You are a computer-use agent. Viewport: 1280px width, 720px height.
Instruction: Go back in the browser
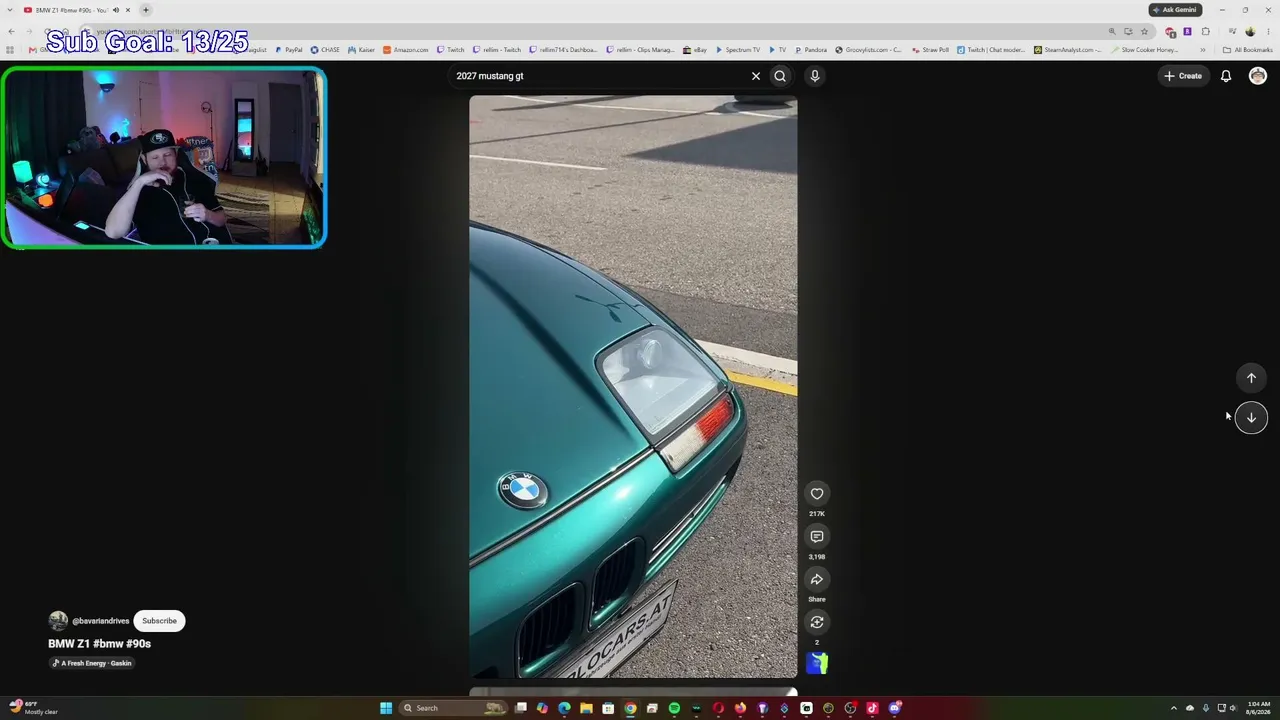point(11,31)
